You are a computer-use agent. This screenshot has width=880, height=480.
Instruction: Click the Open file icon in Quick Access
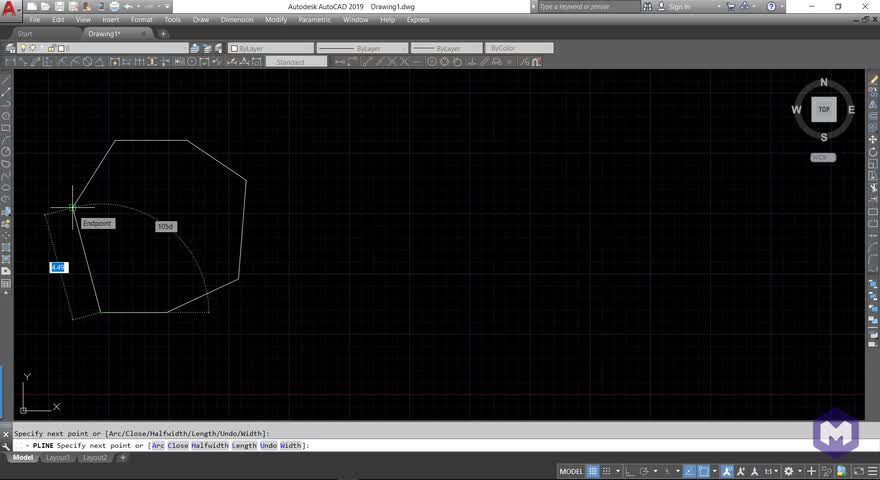(x=45, y=7)
